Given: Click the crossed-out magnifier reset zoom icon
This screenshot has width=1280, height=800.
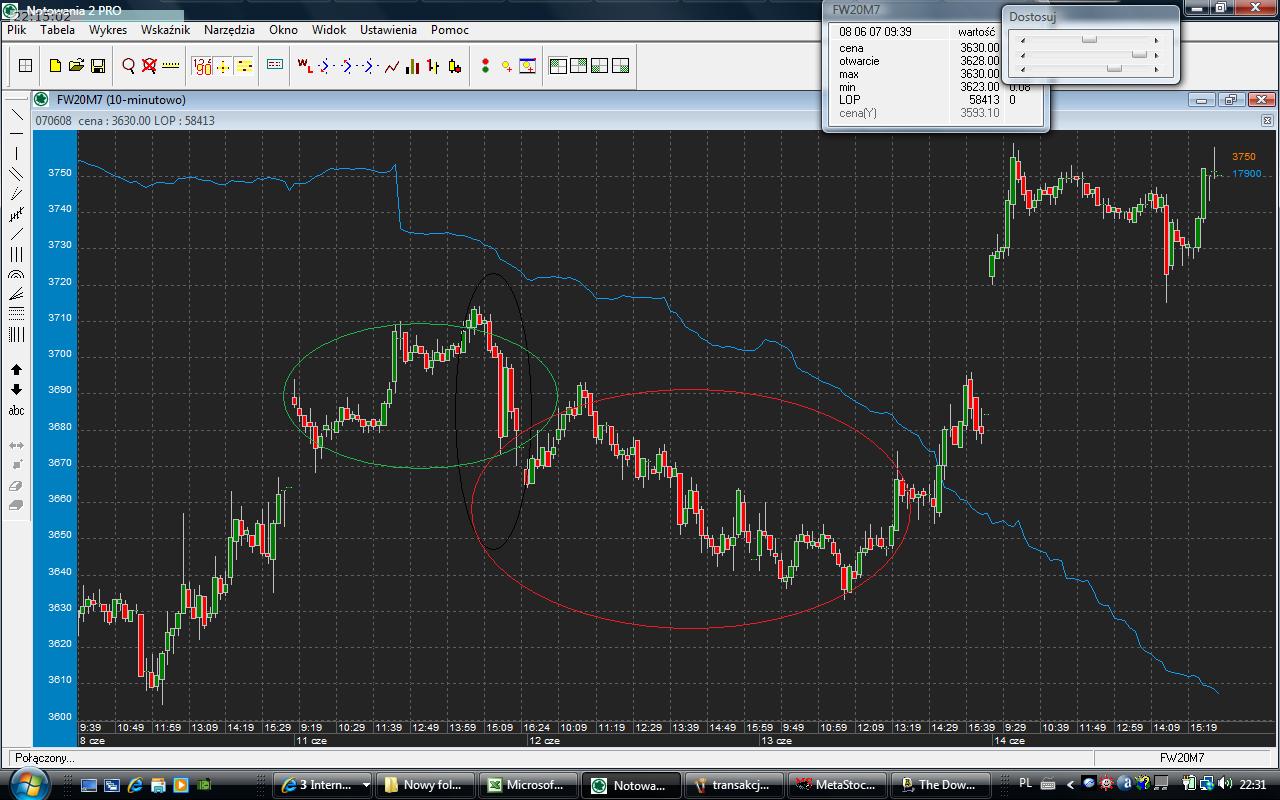Looking at the screenshot, I should (149, 66).
